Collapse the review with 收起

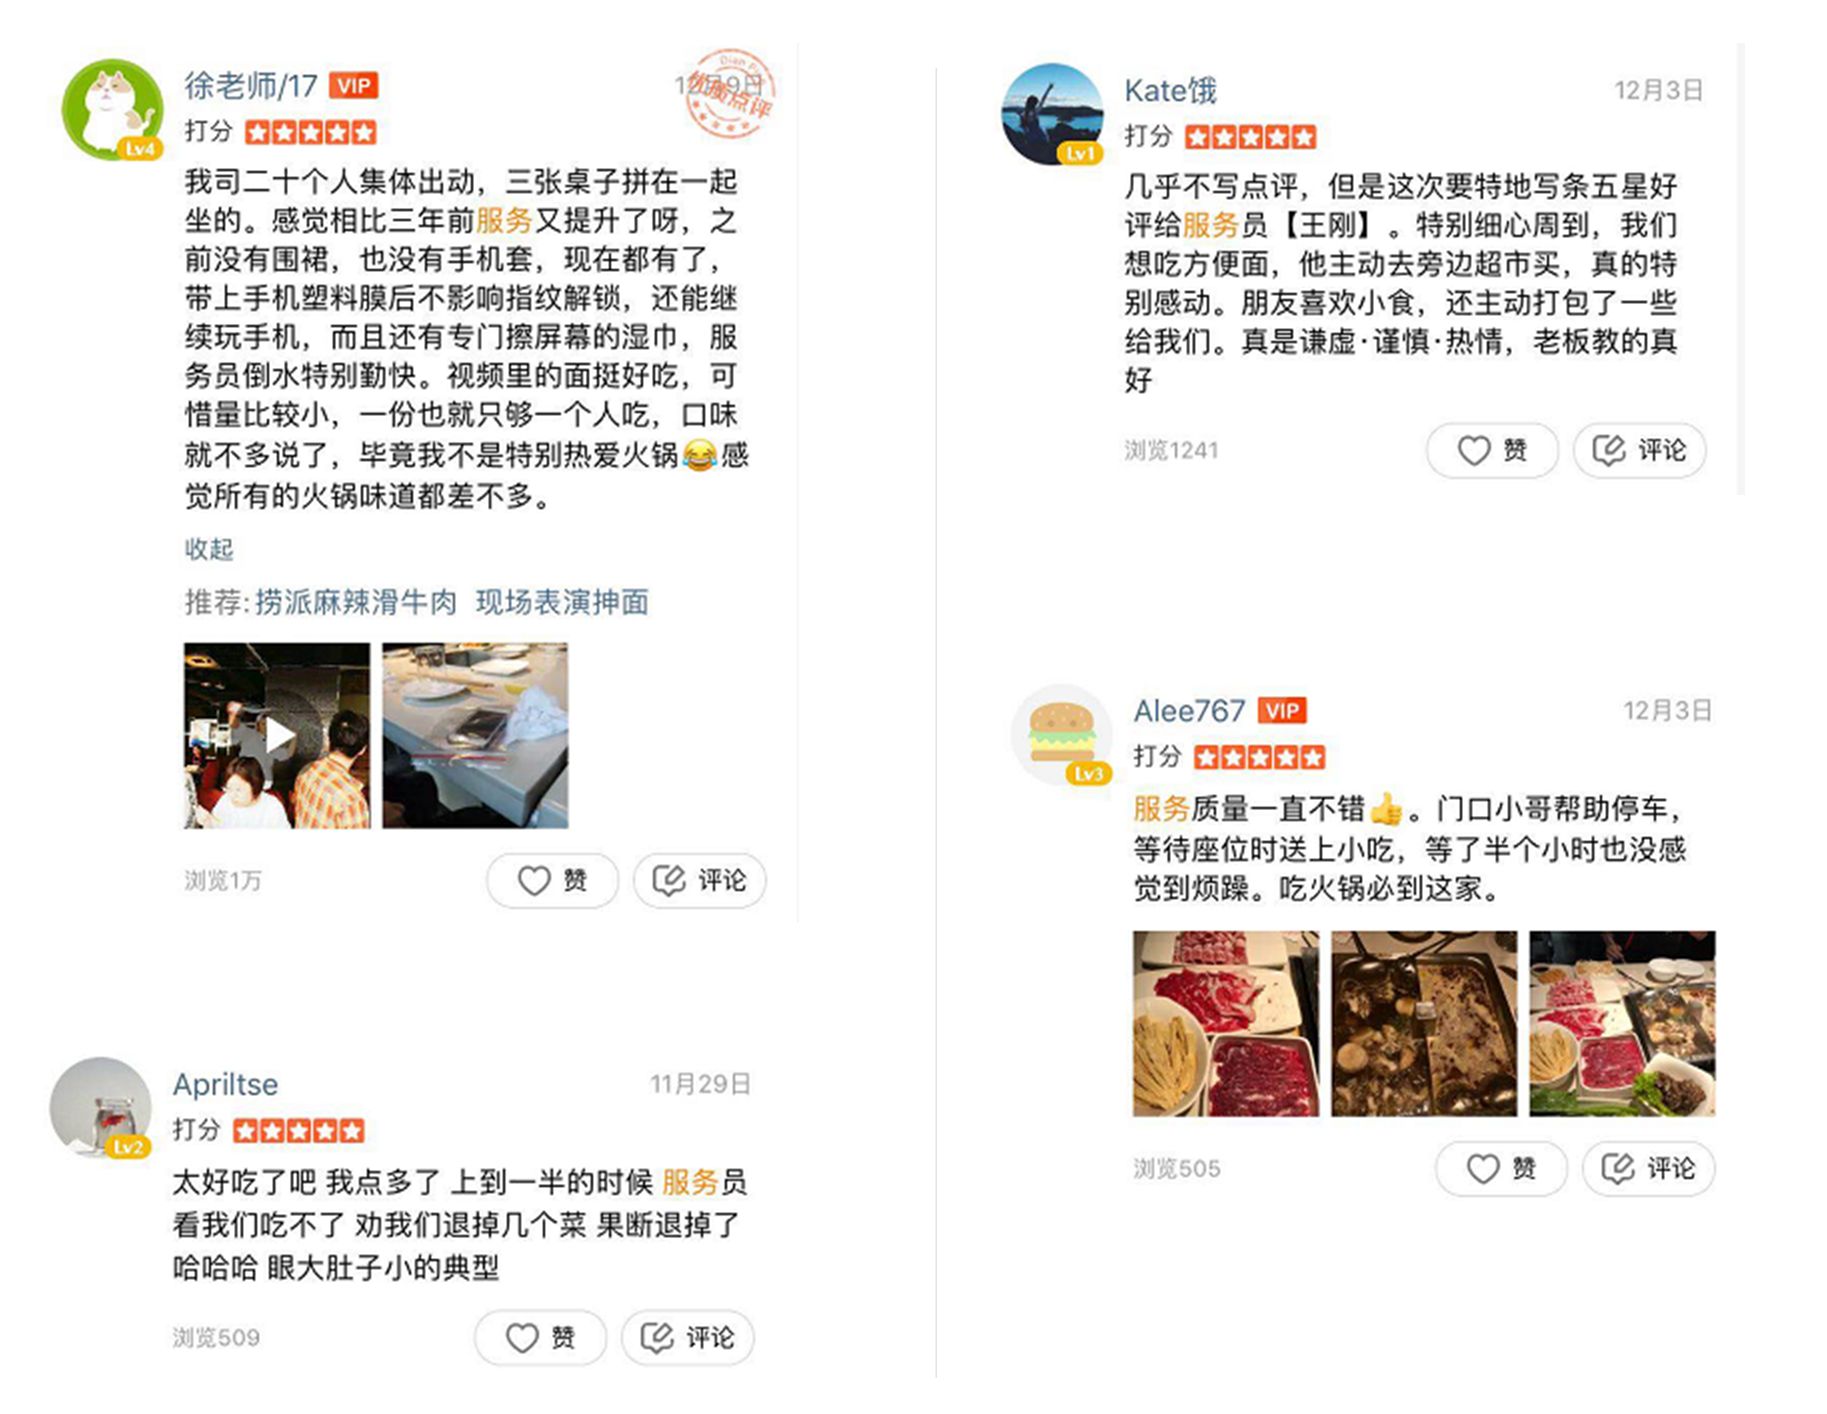pyautogui.click(x=208, y=548)
